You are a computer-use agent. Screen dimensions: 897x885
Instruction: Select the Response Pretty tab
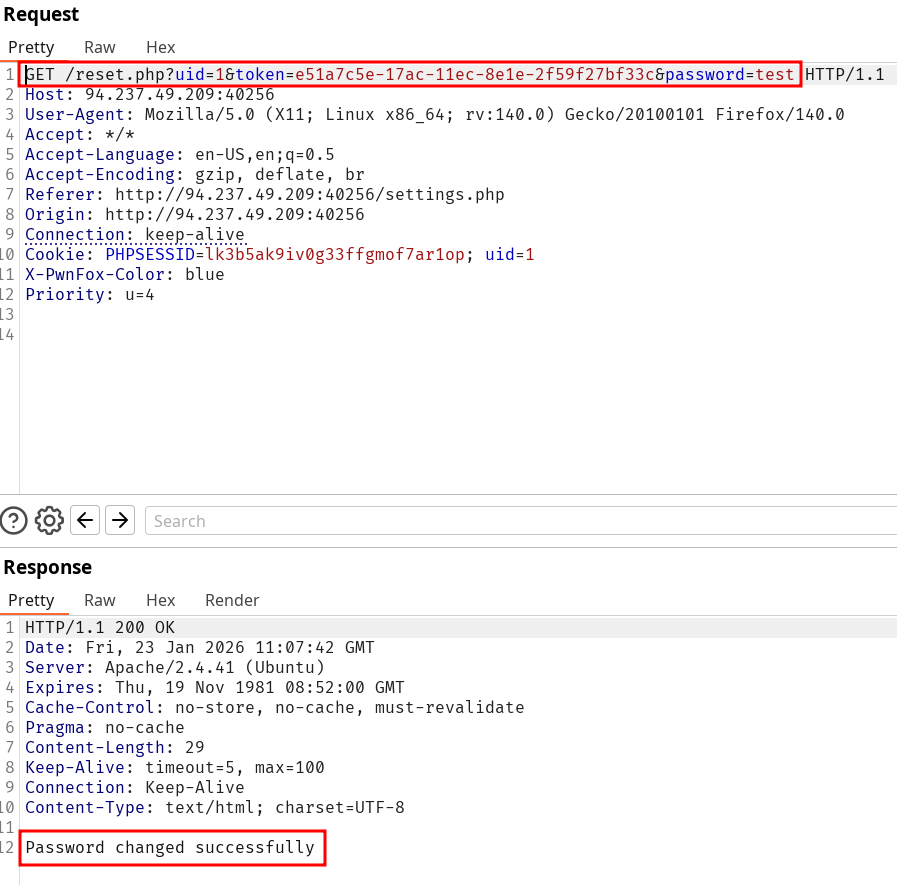tap(31, 600)
